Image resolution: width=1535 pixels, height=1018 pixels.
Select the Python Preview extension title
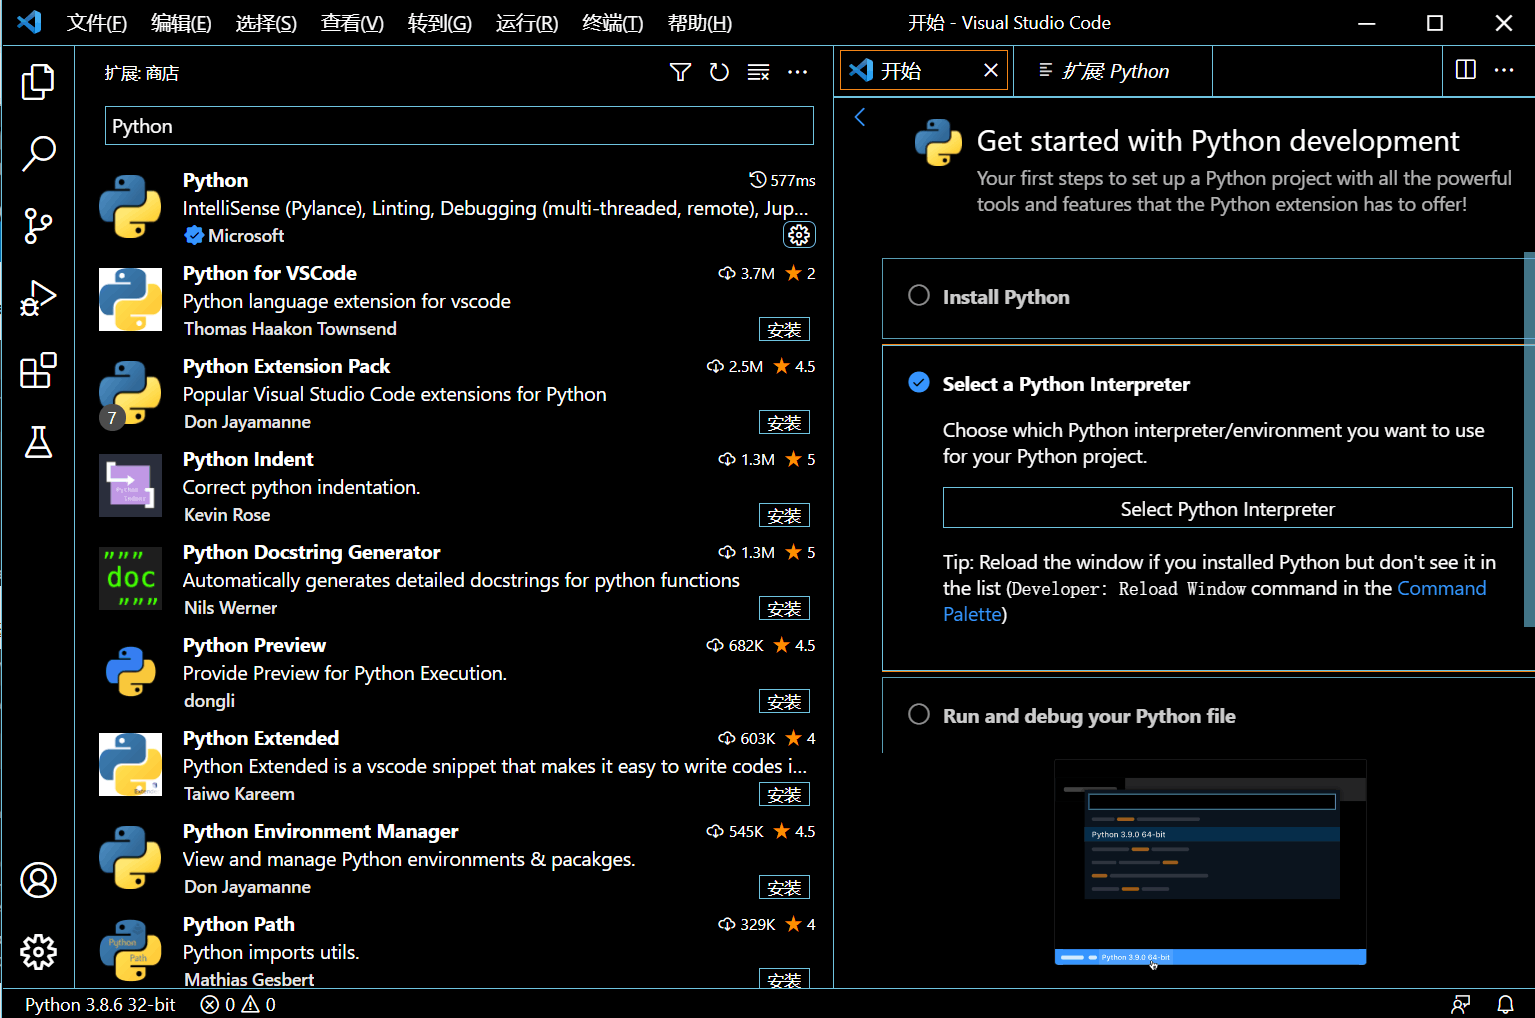tap(254, 645)
